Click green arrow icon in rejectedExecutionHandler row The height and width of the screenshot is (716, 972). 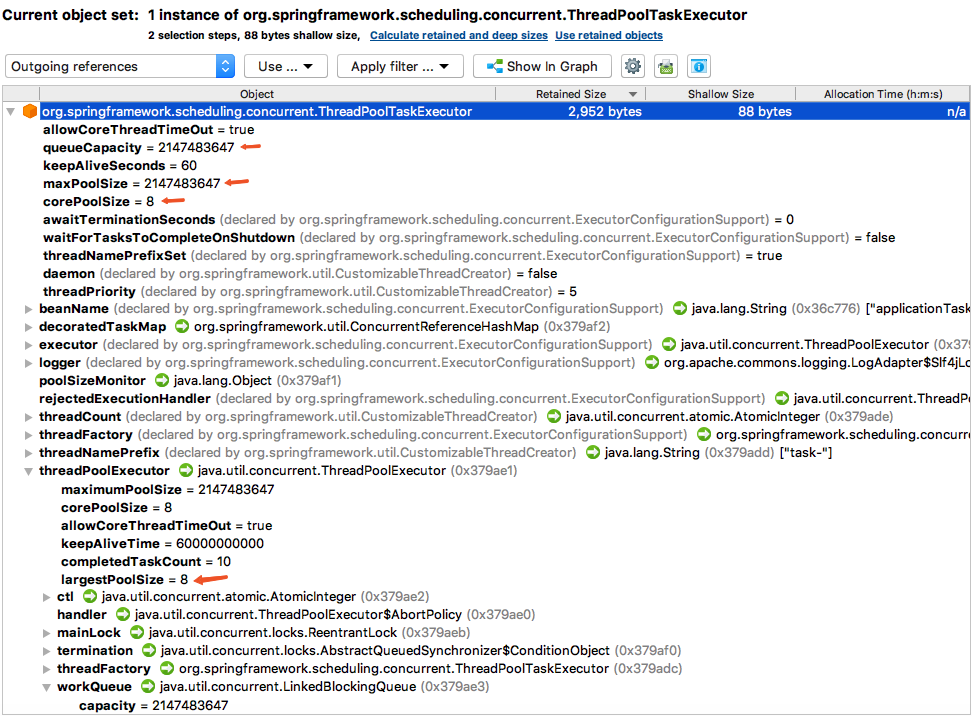tap(782, 398)
